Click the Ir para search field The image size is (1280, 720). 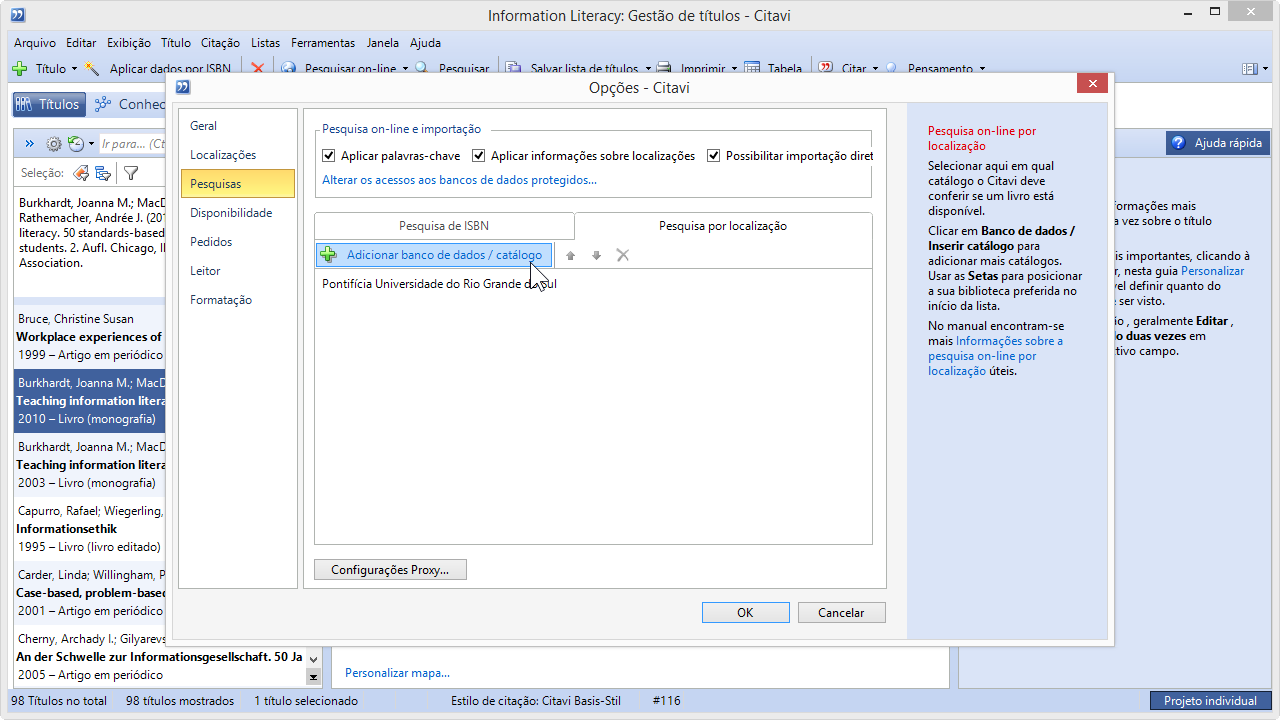[x=133, y=144]
